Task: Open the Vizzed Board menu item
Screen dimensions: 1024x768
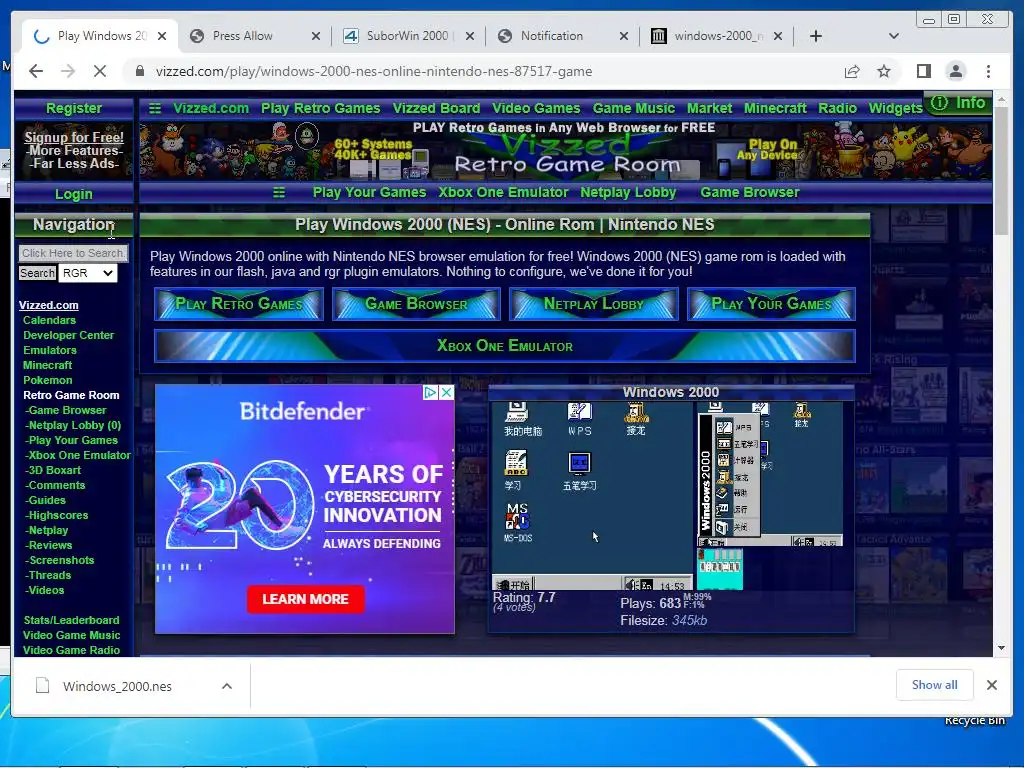Action: pyautogui.click(x=436, y=108)
